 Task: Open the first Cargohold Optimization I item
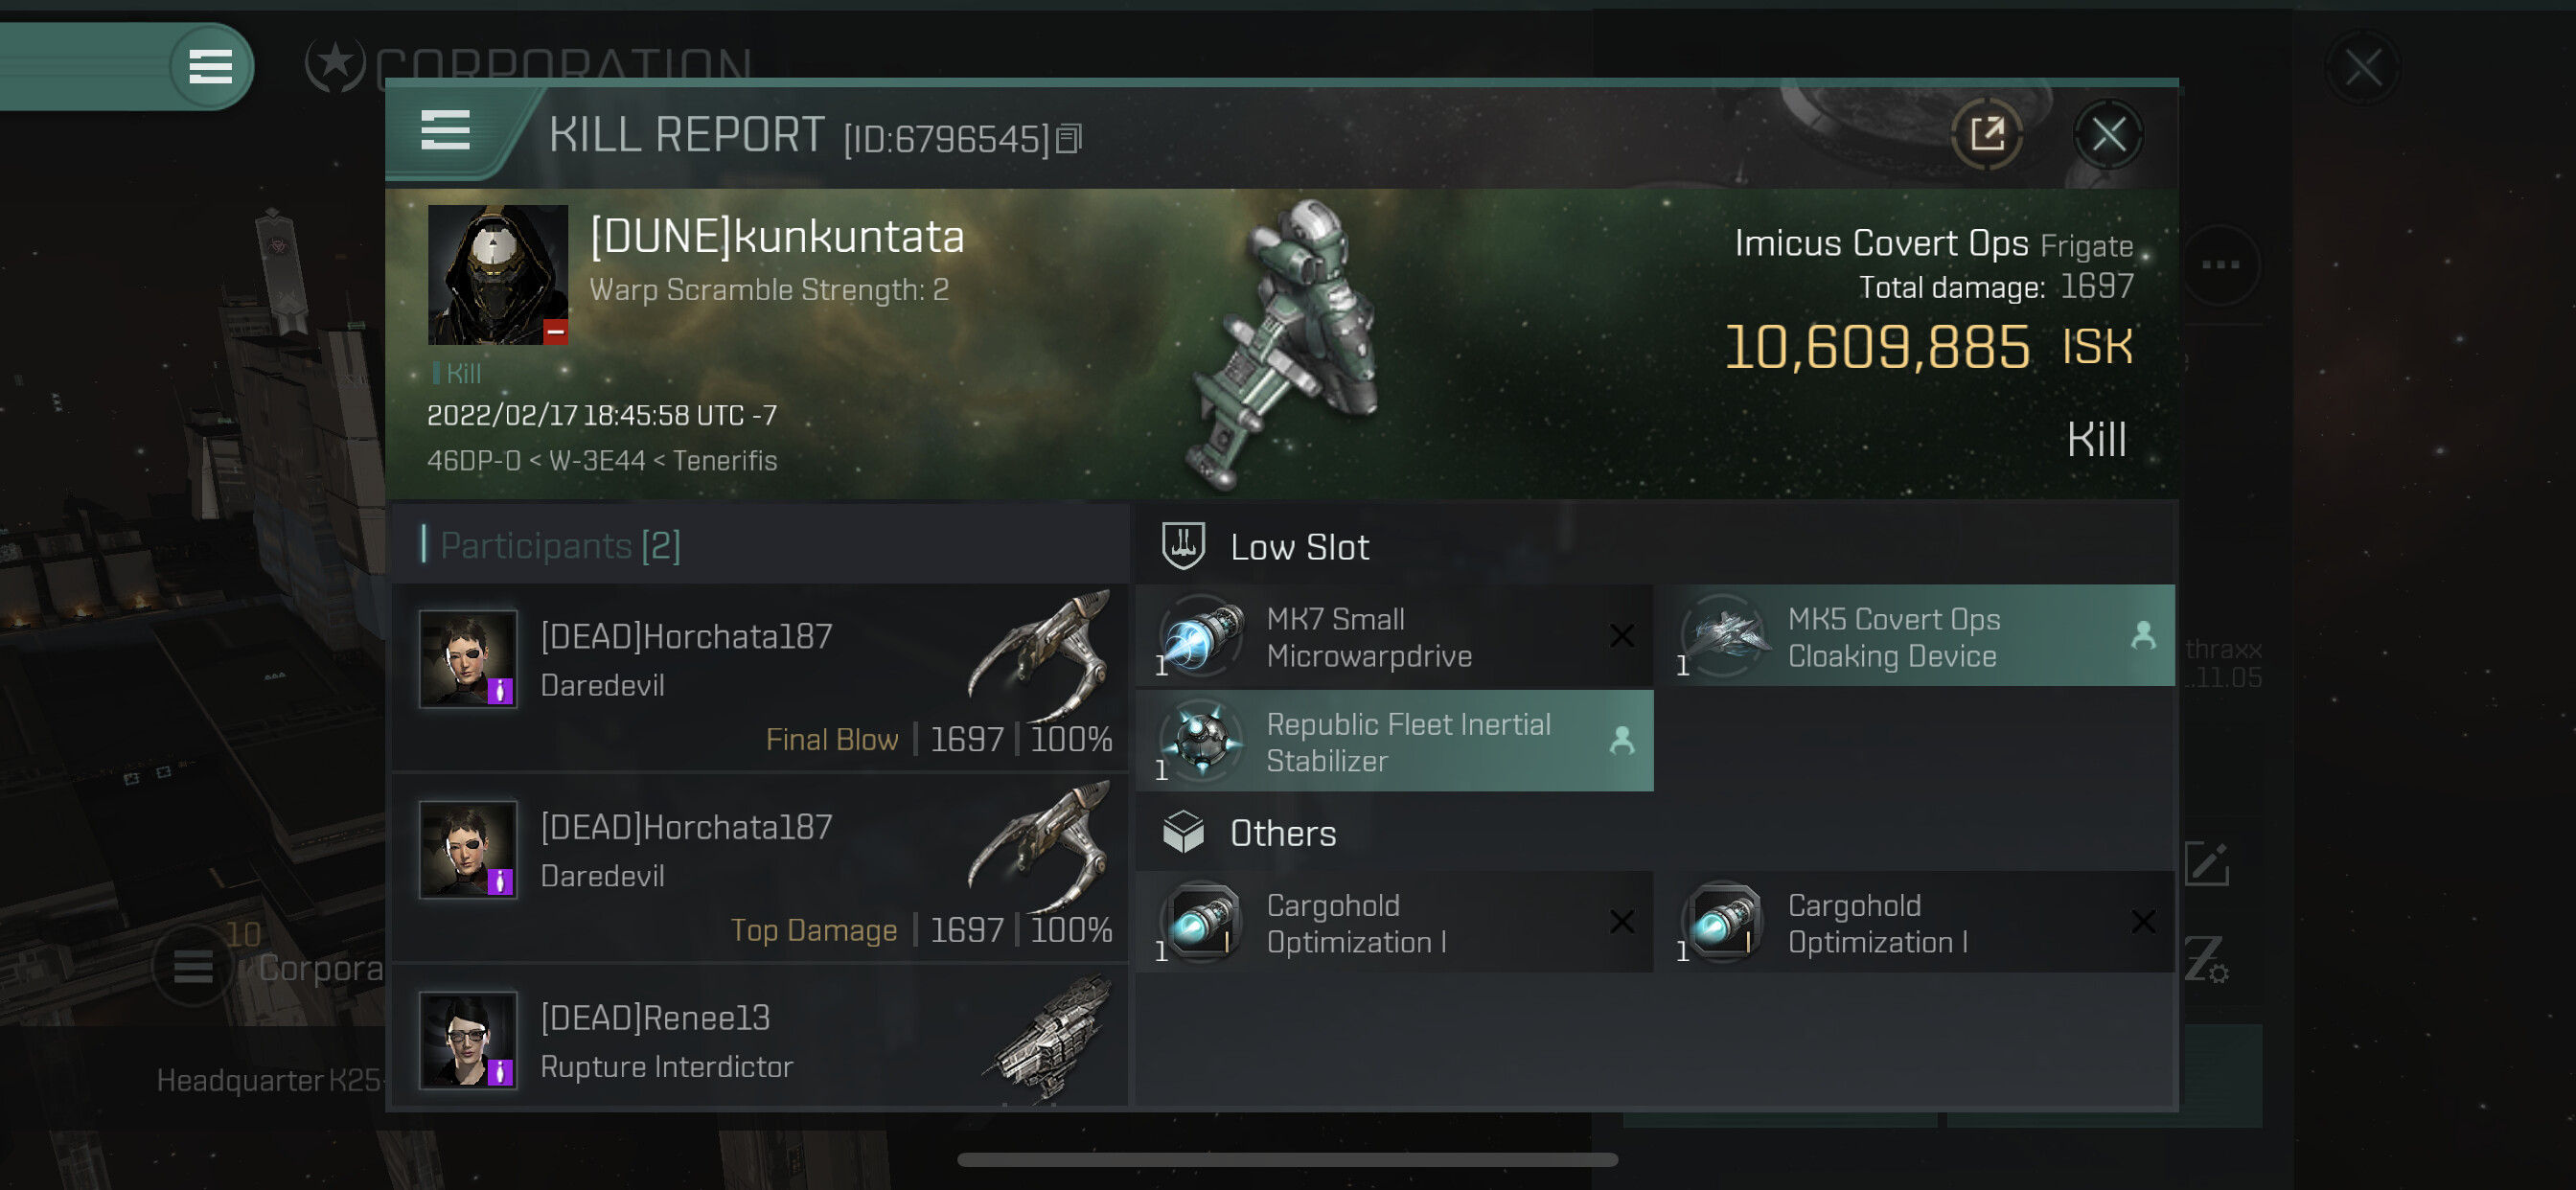[1394, 923]
